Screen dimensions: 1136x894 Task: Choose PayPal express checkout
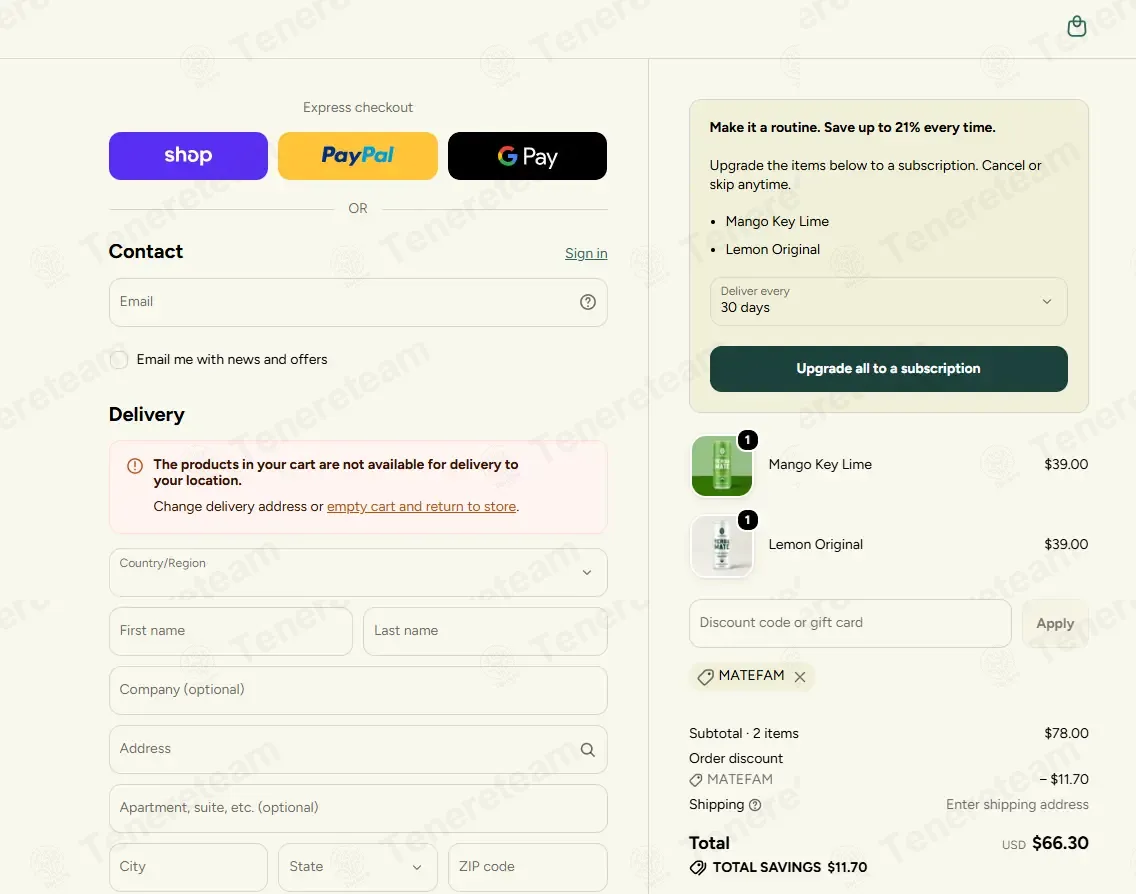[358, 156]
